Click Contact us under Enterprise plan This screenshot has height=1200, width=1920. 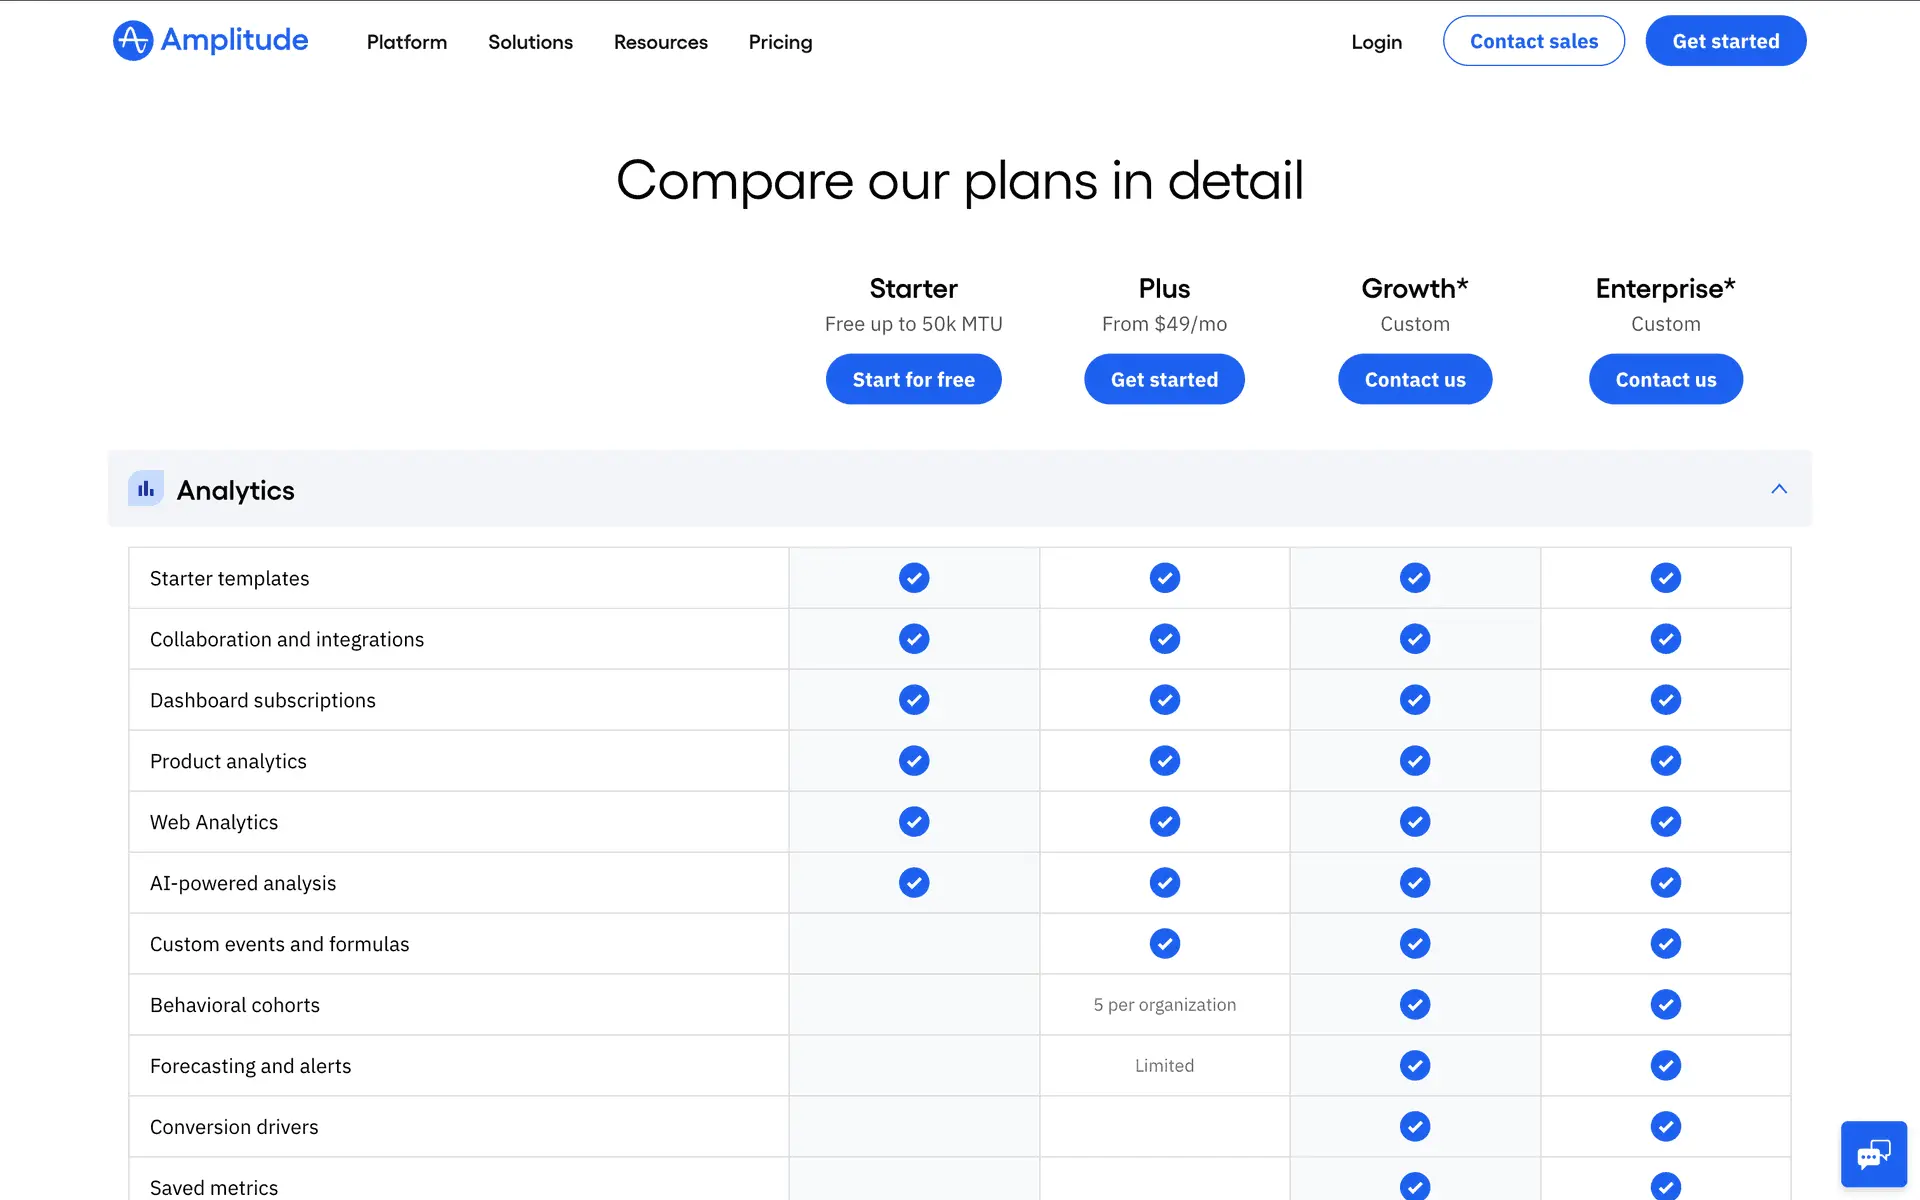(1665, 379)
